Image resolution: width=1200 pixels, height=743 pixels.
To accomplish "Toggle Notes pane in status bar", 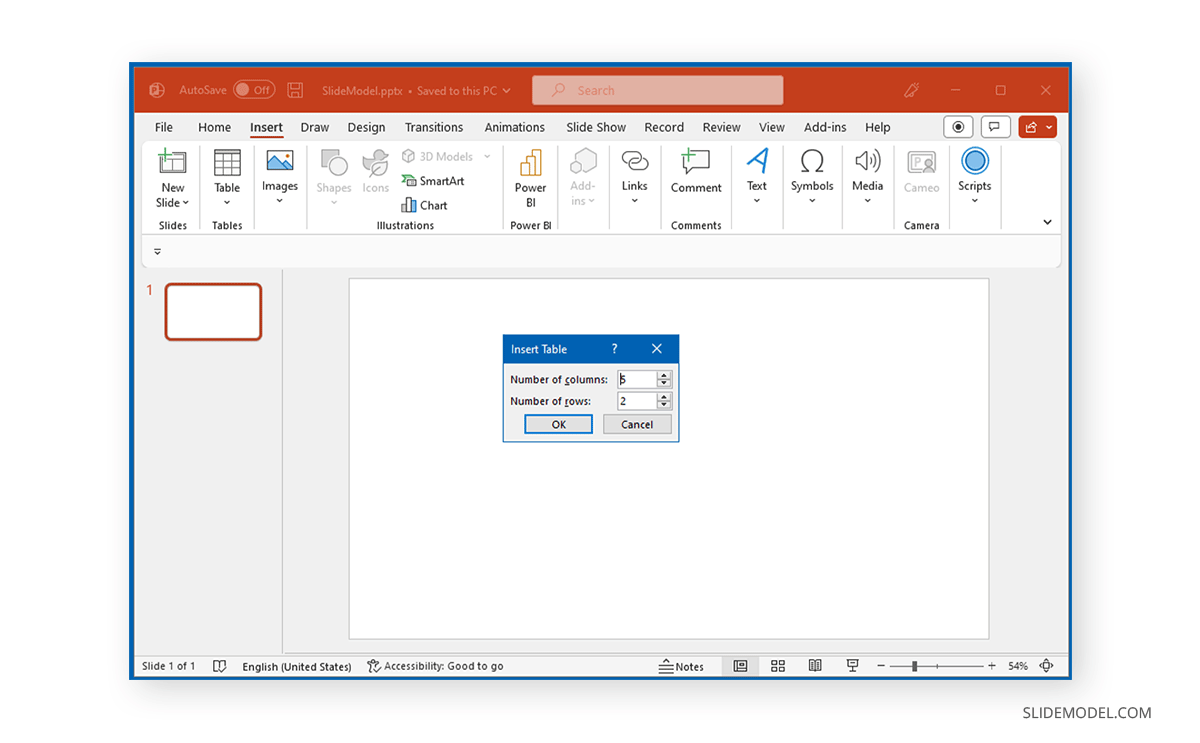I will pyautogui.click(x=681, y=666).
